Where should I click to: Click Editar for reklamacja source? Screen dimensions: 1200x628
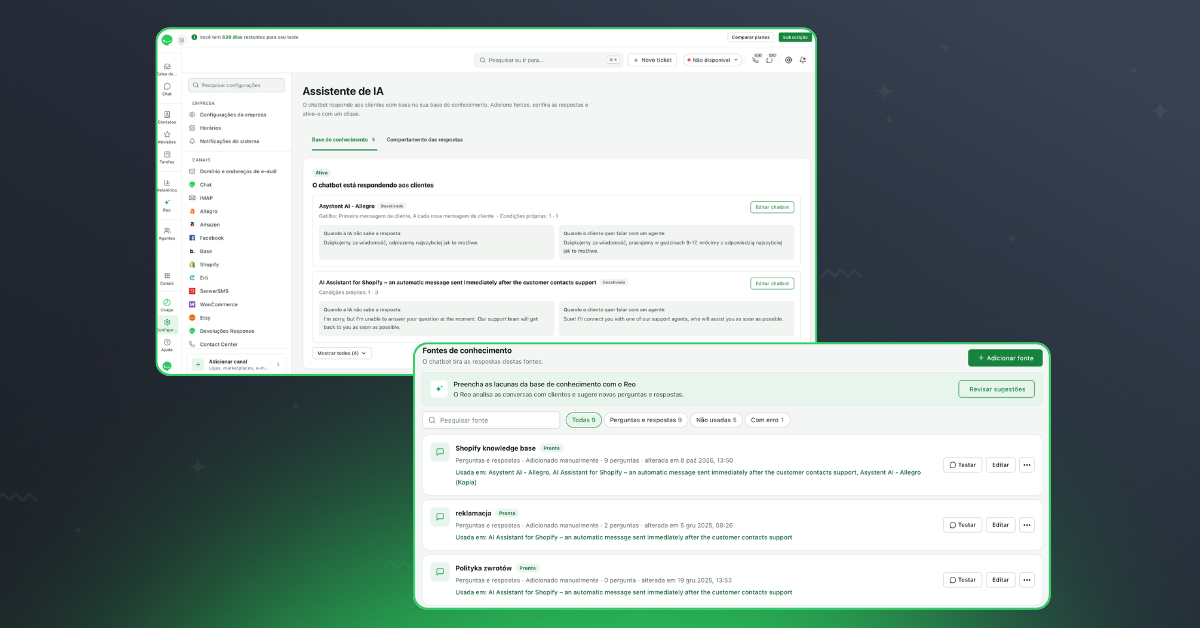pyautogui.click(x=1000, y=525)
